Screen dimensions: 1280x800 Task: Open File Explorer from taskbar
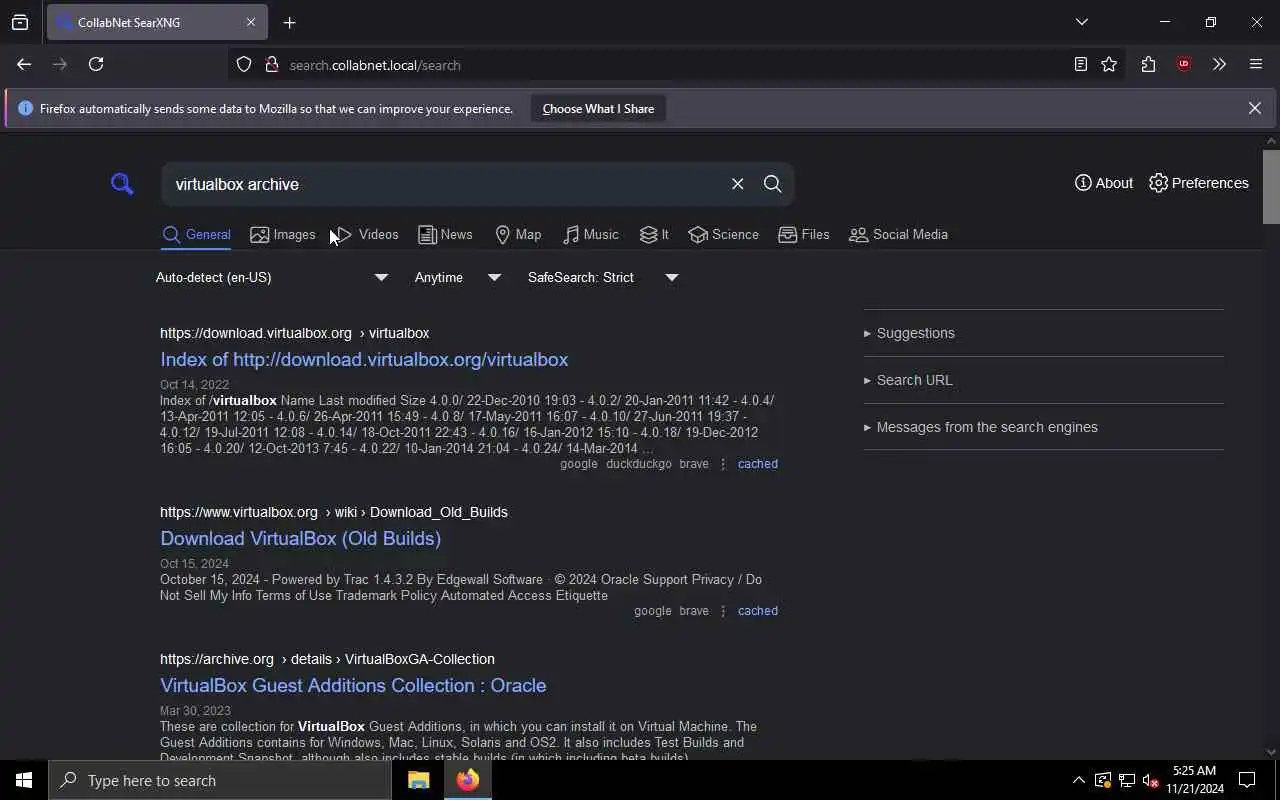(x=418, y=780)
